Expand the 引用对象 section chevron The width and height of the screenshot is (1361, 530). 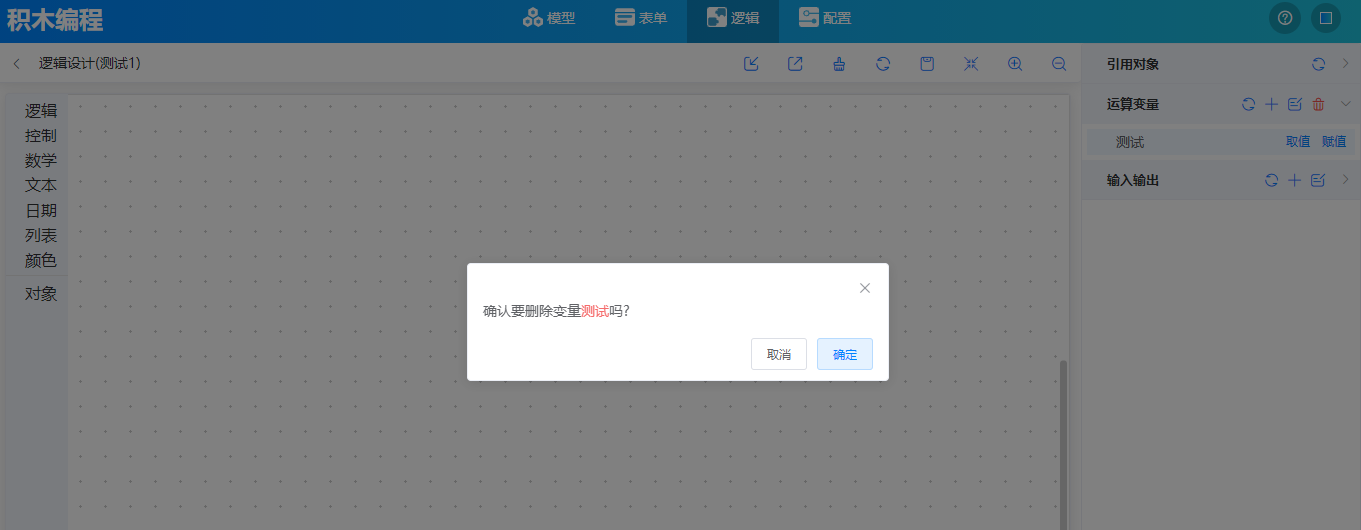point(1345,64)
